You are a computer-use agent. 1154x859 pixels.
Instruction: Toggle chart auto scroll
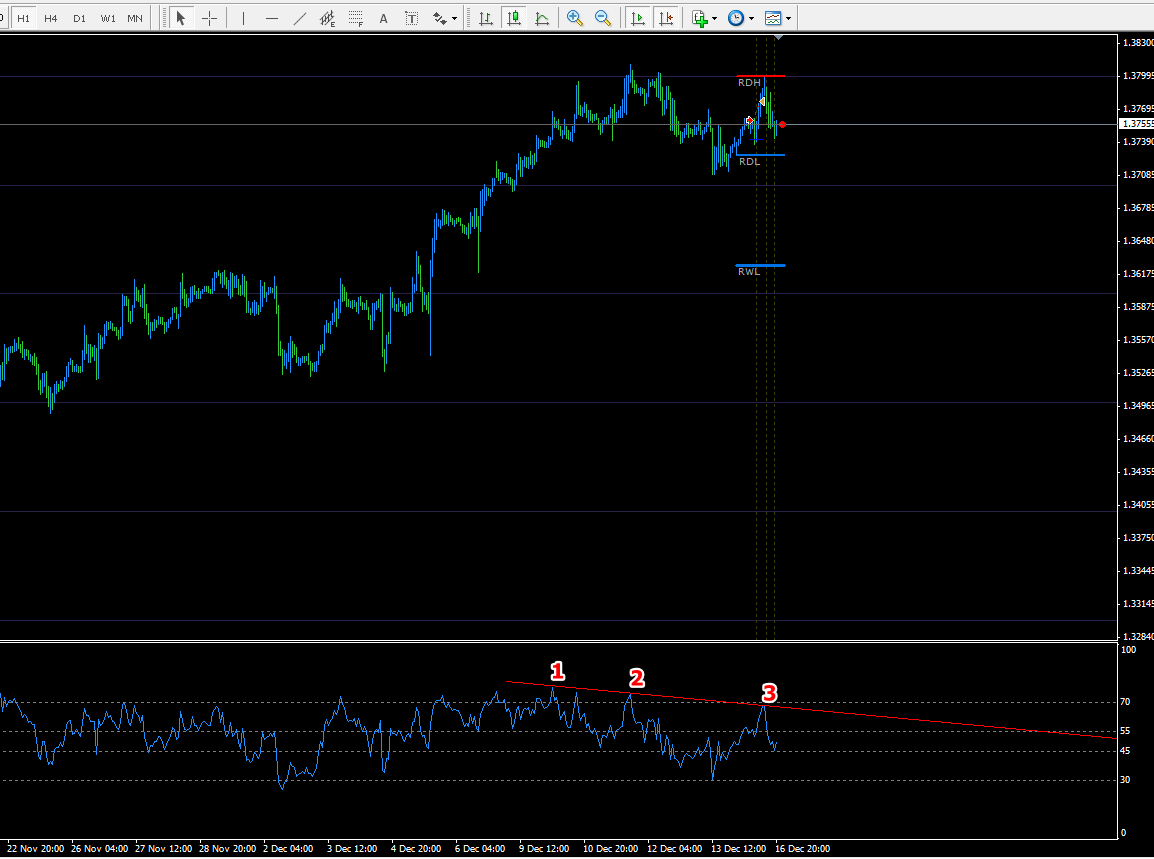click(x=638, y=18)
